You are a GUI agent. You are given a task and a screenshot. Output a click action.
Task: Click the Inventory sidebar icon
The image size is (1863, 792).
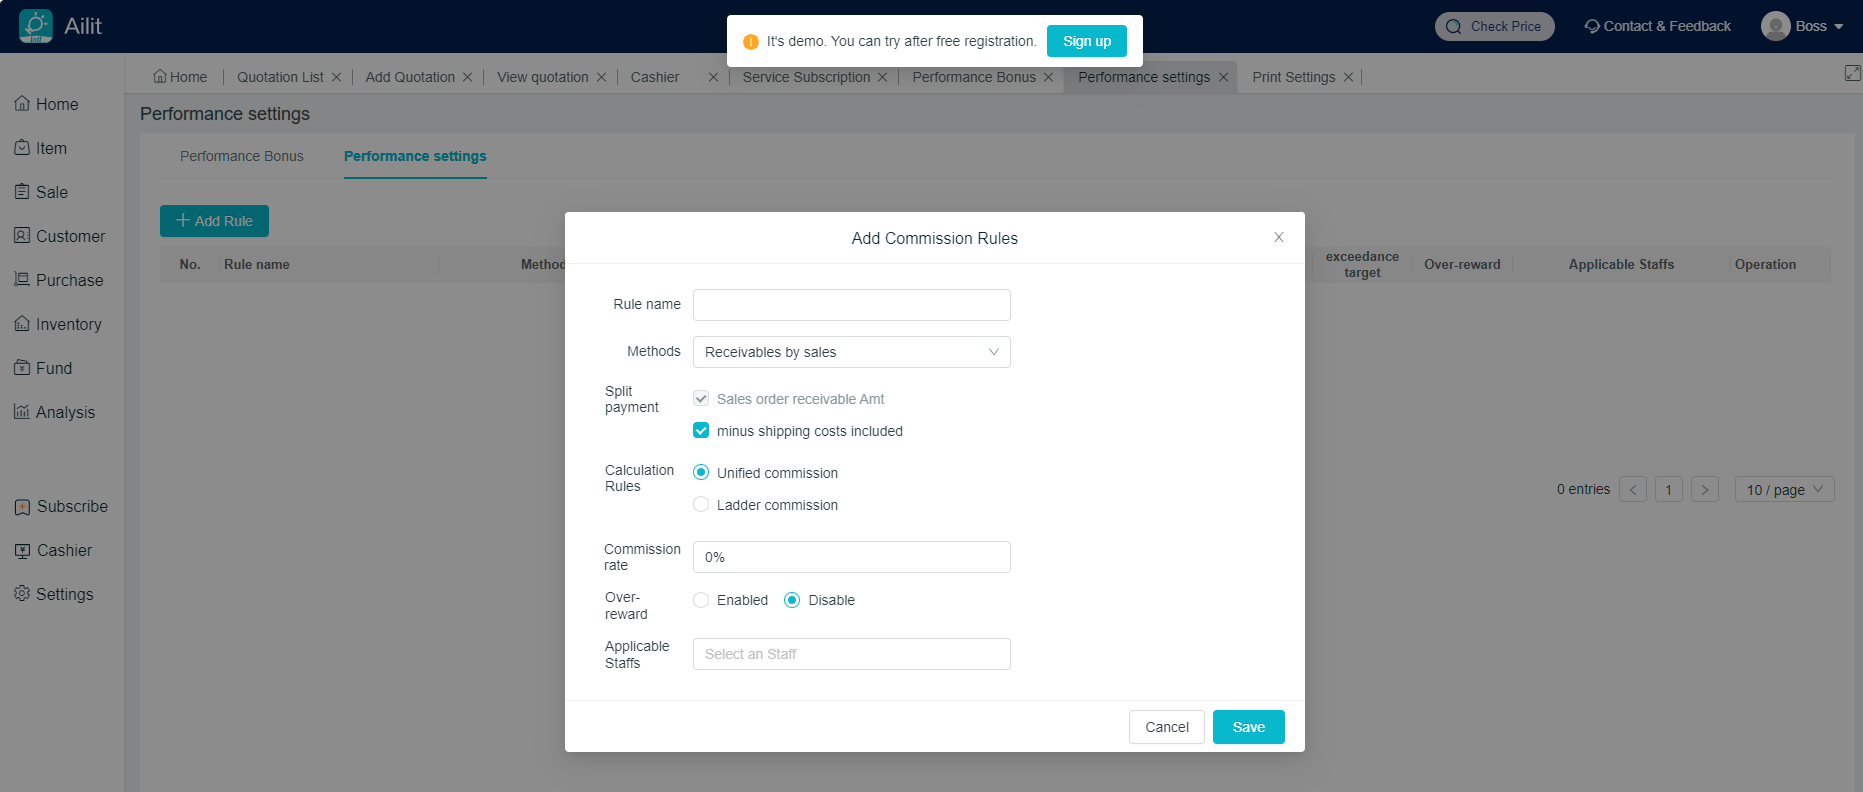coord(22,324)
